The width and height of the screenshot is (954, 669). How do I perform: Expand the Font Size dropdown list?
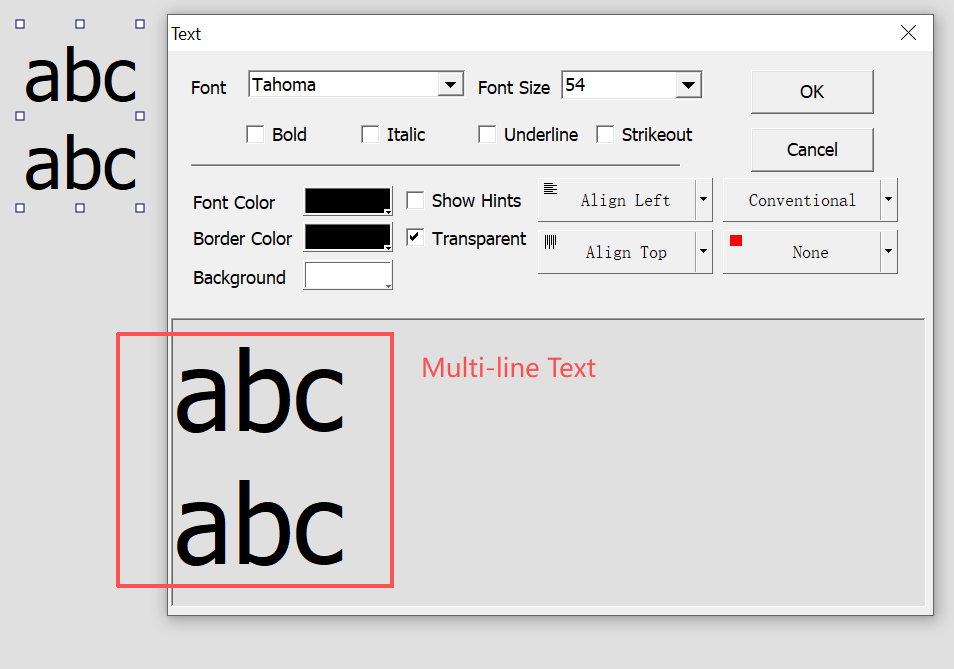[688, 85]
